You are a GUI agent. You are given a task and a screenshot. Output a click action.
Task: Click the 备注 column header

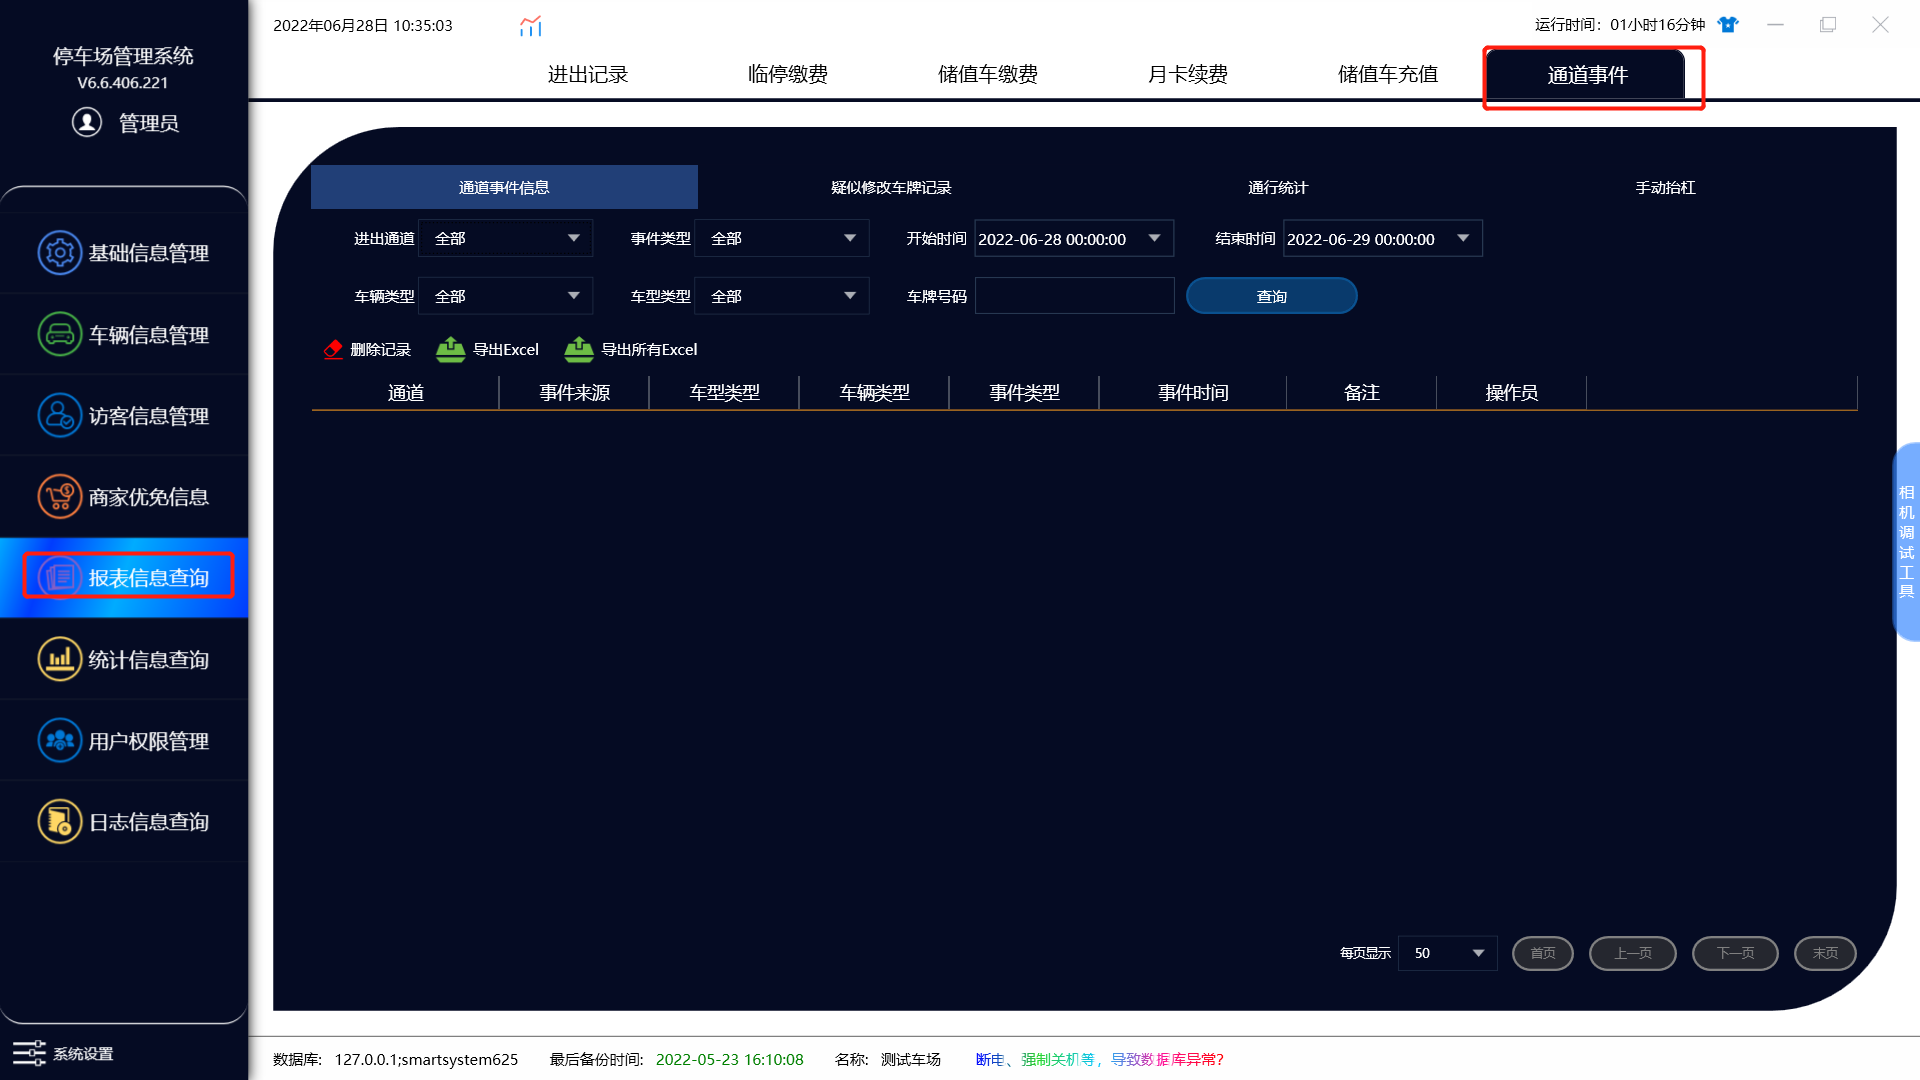coord(1362,393)
